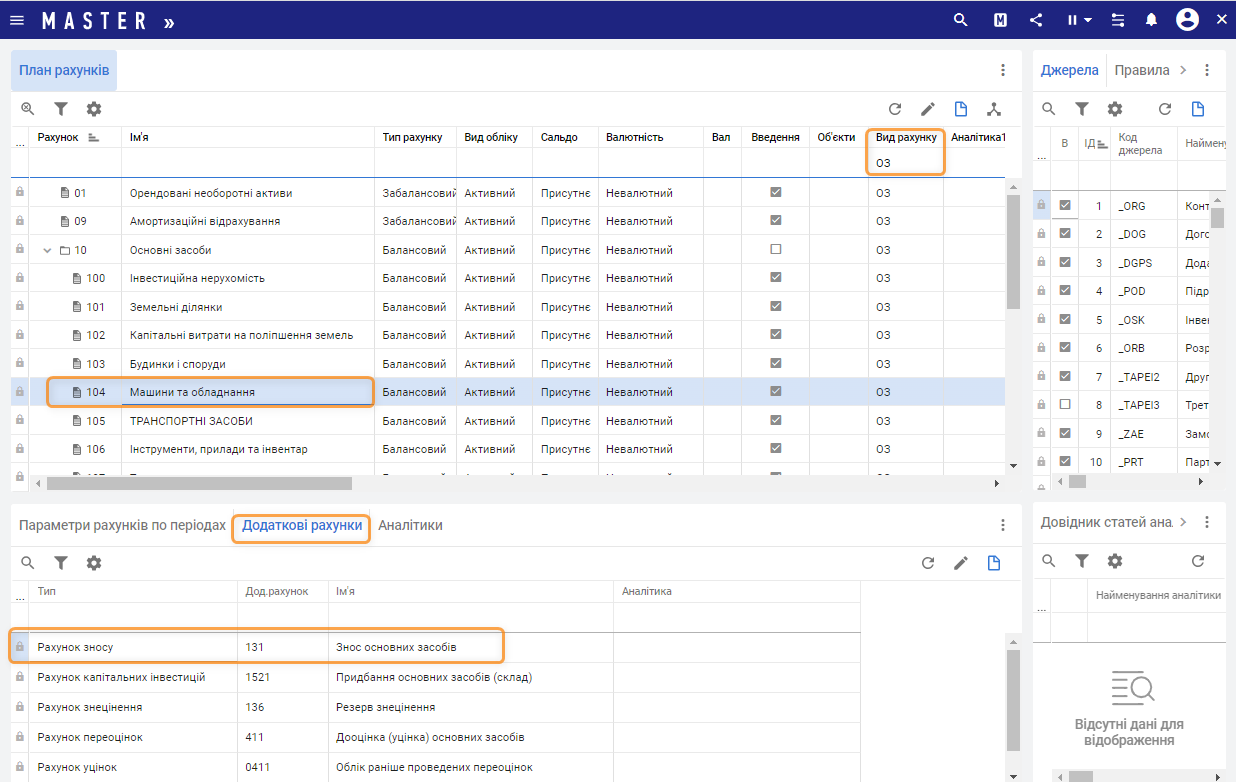Enable the checkbox for source _TAPEI3
The image size is (1236, 782).
point(1065,405)
